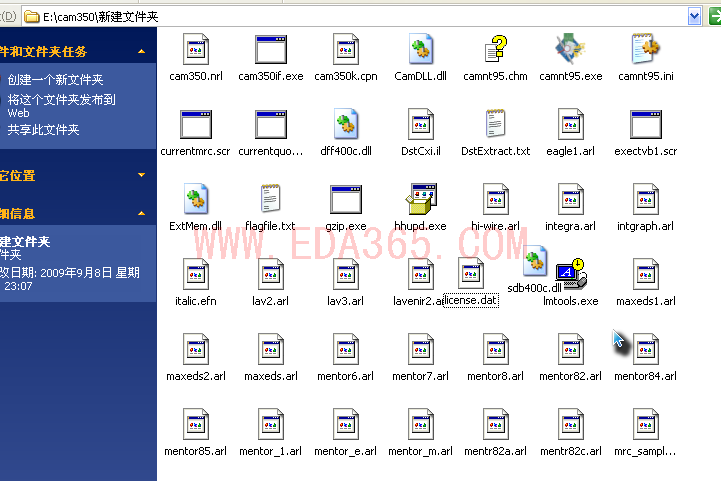Select the mentor7.arl file icon

coord(421,349)
